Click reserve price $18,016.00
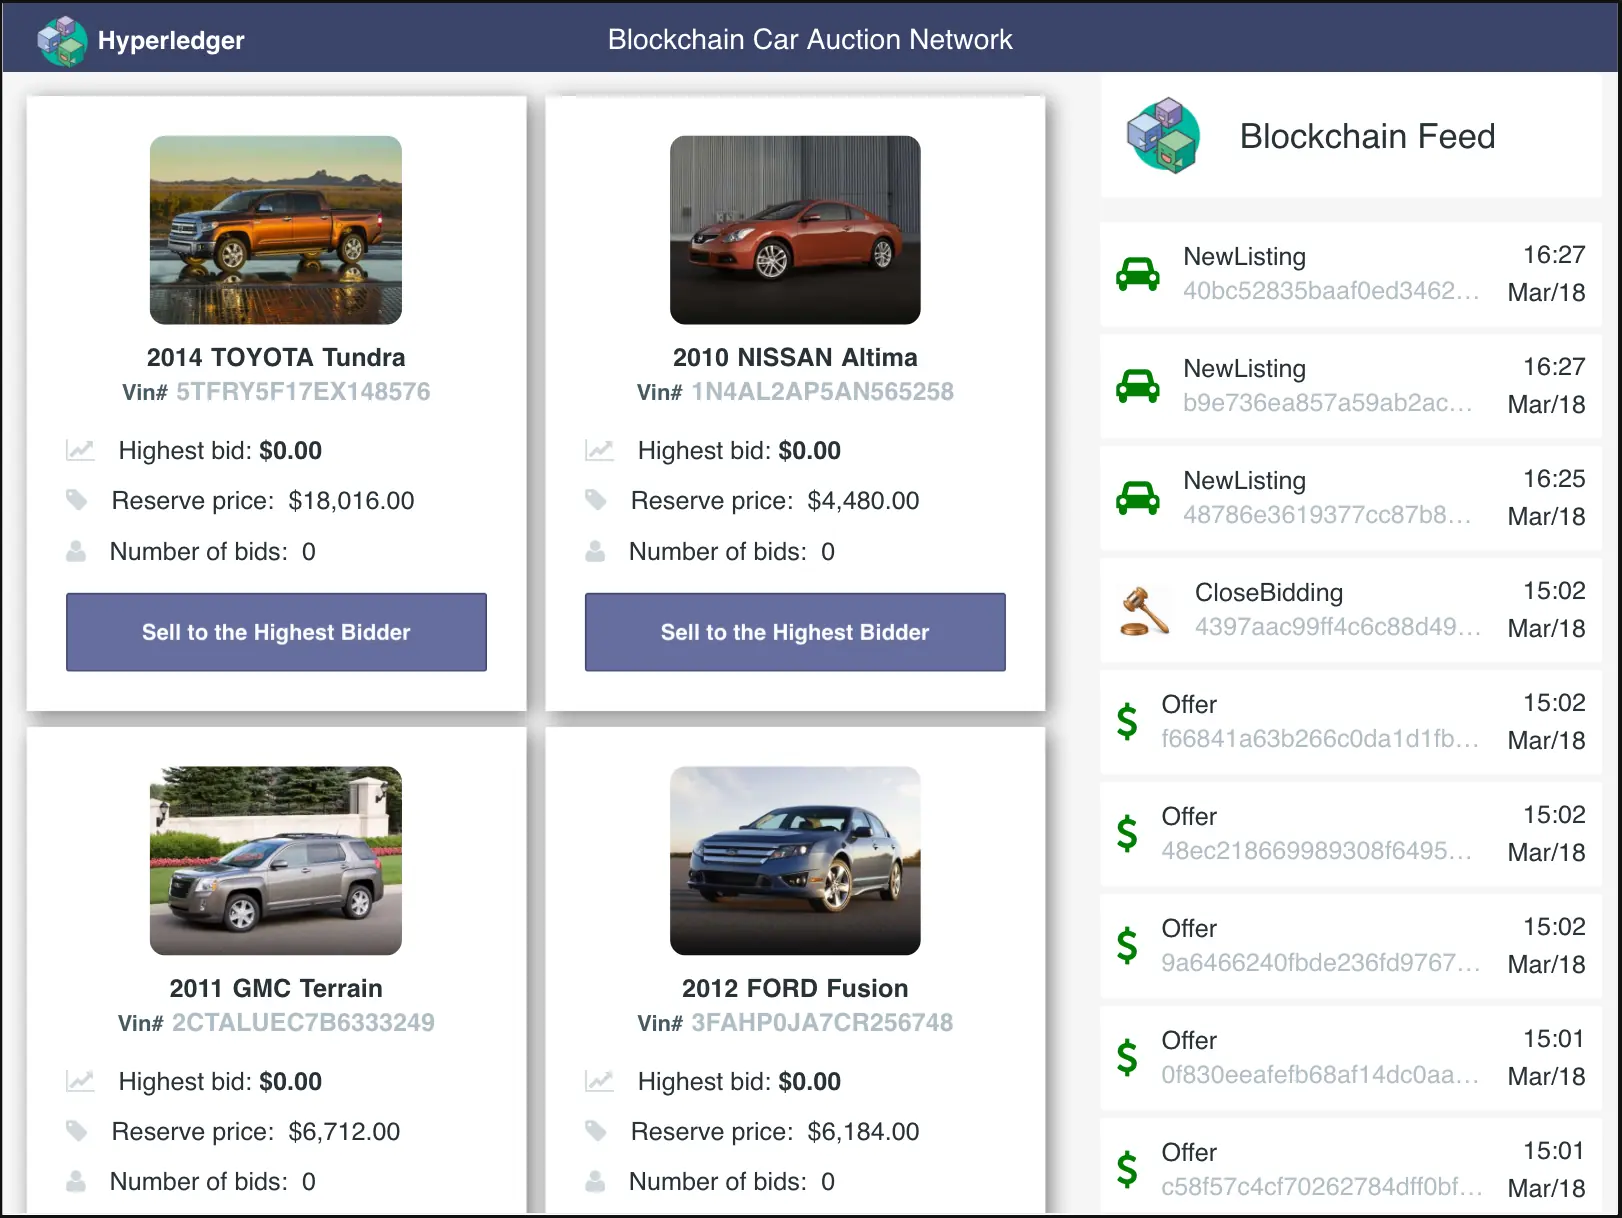Screen dimensions: 1622x1218 pos(351,501)
